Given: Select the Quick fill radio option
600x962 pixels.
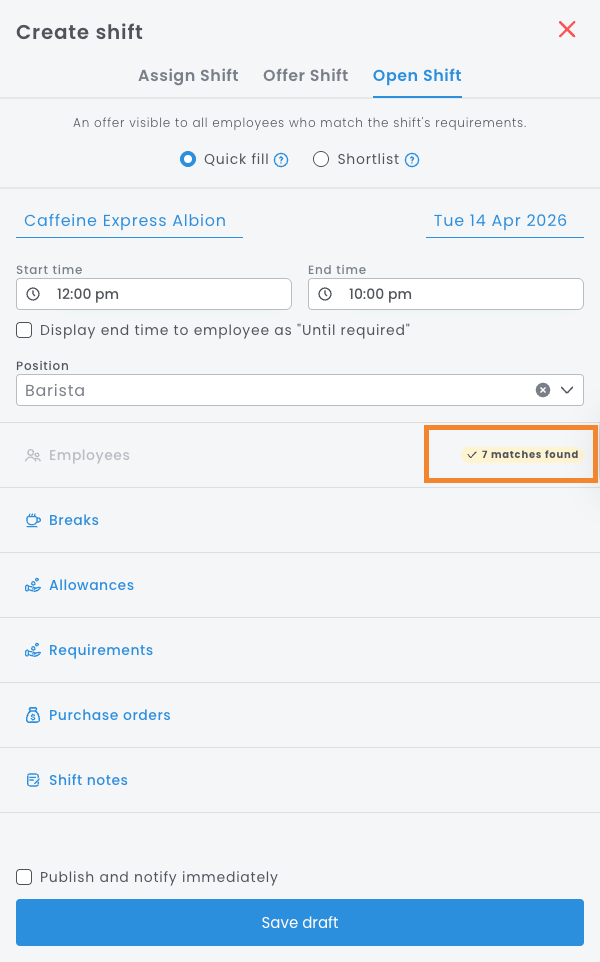Looking at the screenshot, I should click(188, 159).
